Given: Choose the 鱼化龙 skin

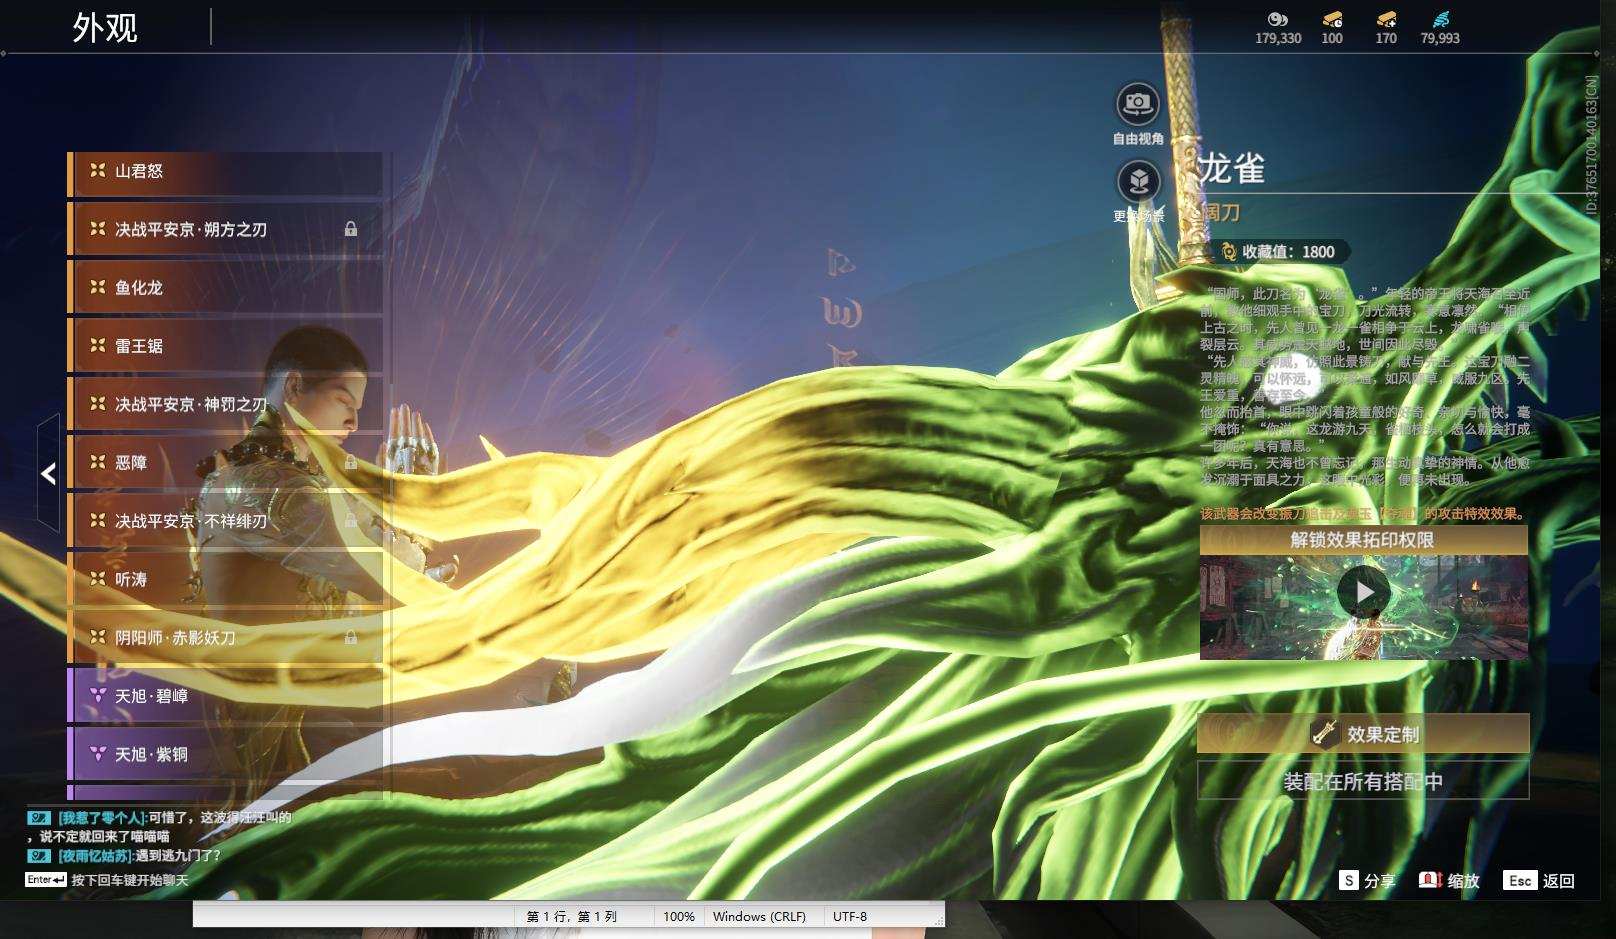Looking at the screenshot, I should click(225, 288).
